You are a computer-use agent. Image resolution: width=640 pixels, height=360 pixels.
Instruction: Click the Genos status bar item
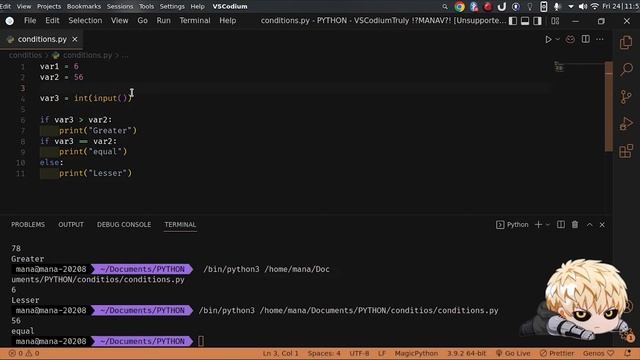(598, 353)
